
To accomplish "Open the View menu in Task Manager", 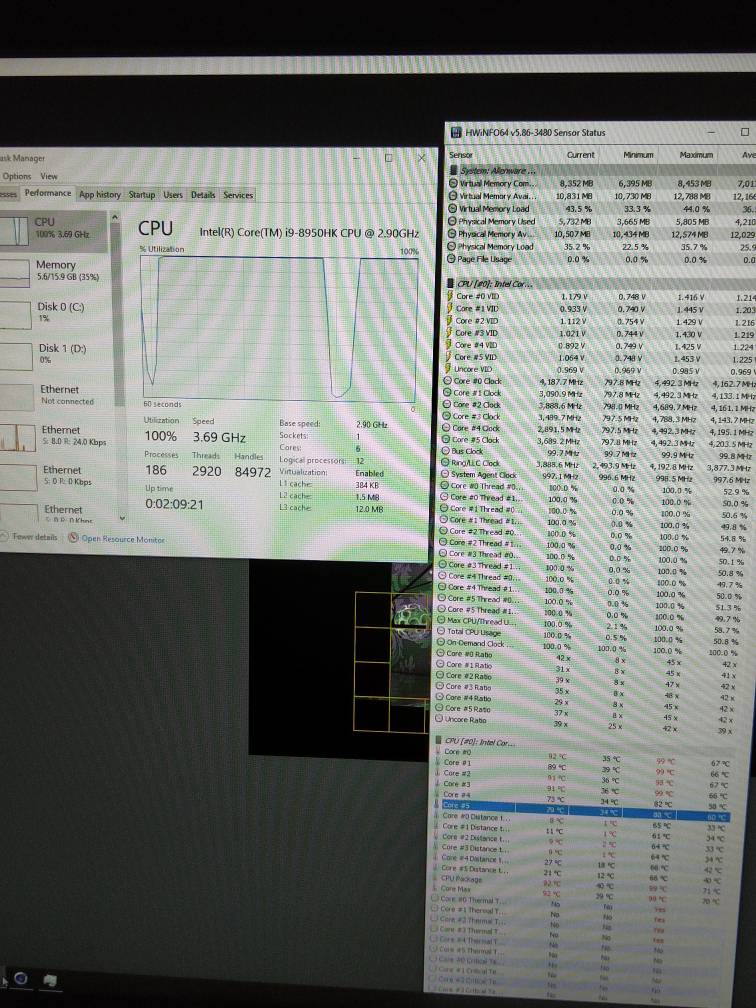I will click(49, 176).
